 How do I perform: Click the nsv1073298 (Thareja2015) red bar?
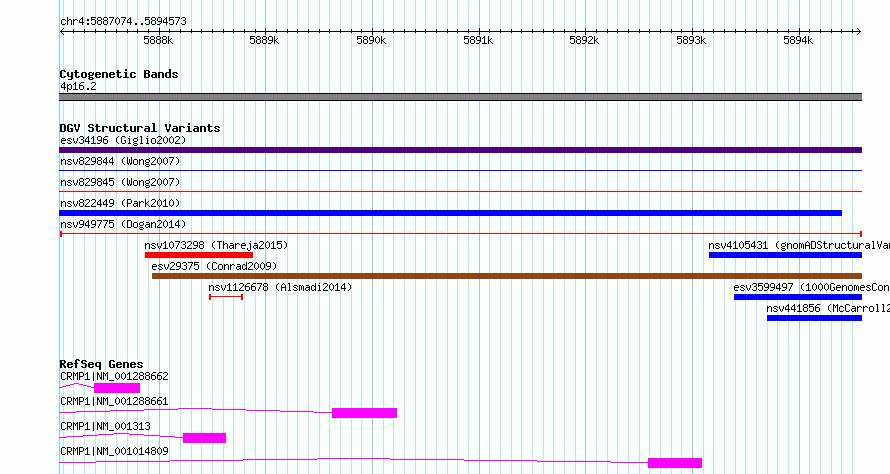pos(199,255)
